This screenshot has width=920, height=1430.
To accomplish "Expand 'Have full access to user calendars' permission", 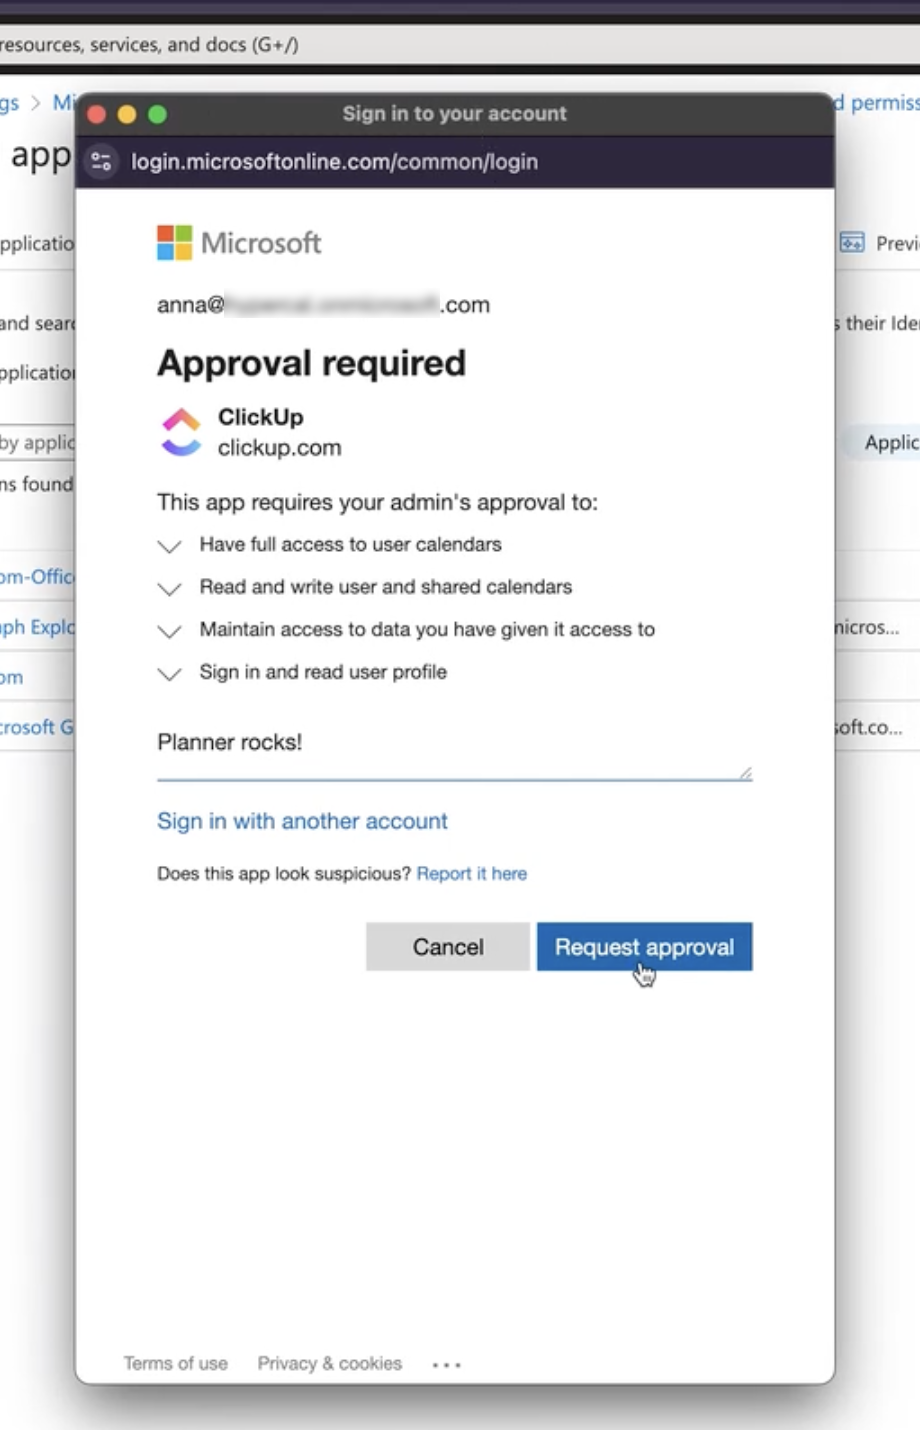I will point(170,546).
